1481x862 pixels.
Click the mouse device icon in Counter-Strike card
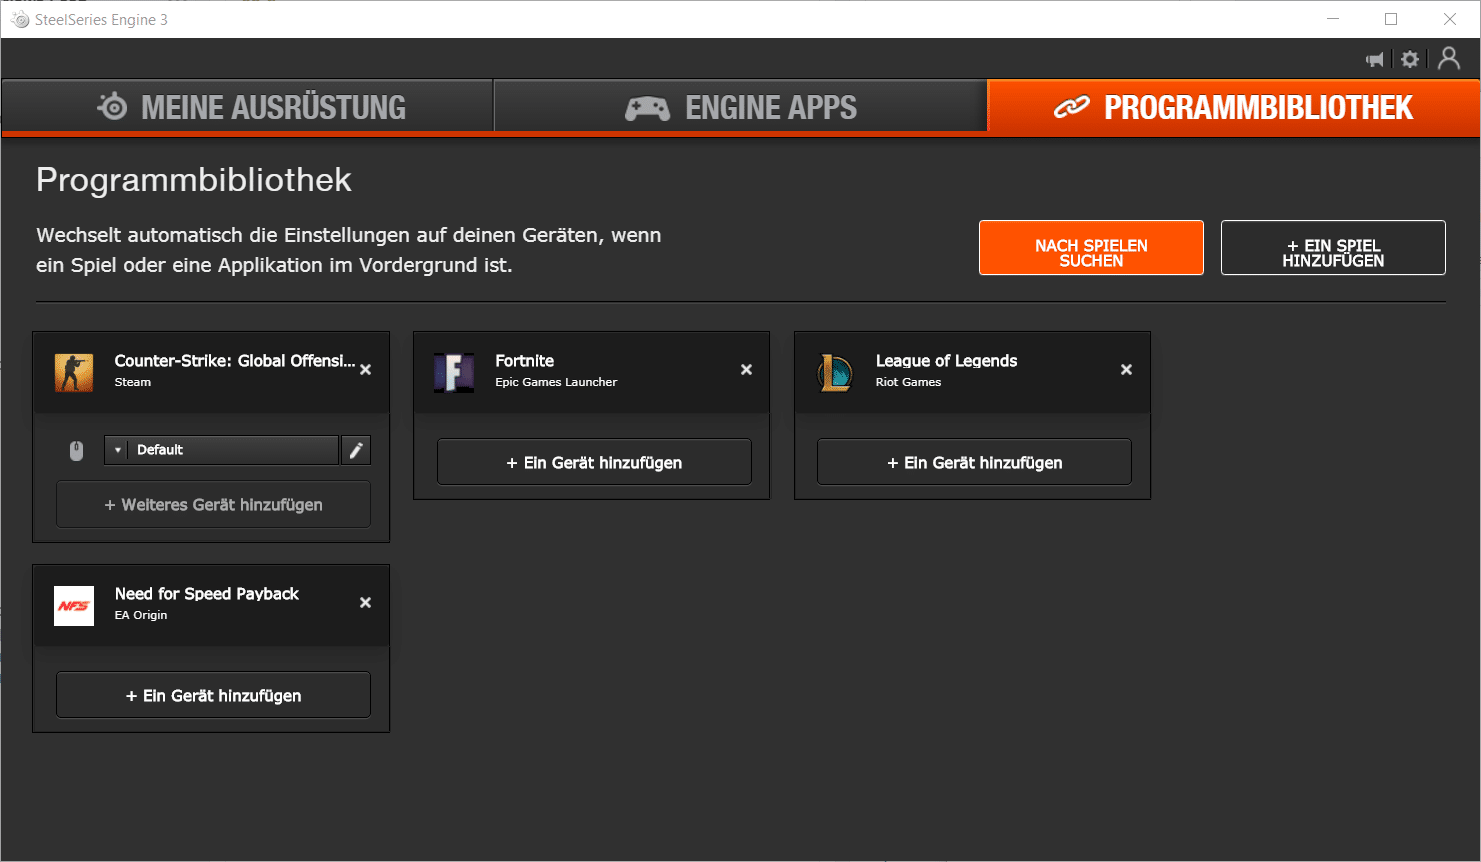coord(76,451)
